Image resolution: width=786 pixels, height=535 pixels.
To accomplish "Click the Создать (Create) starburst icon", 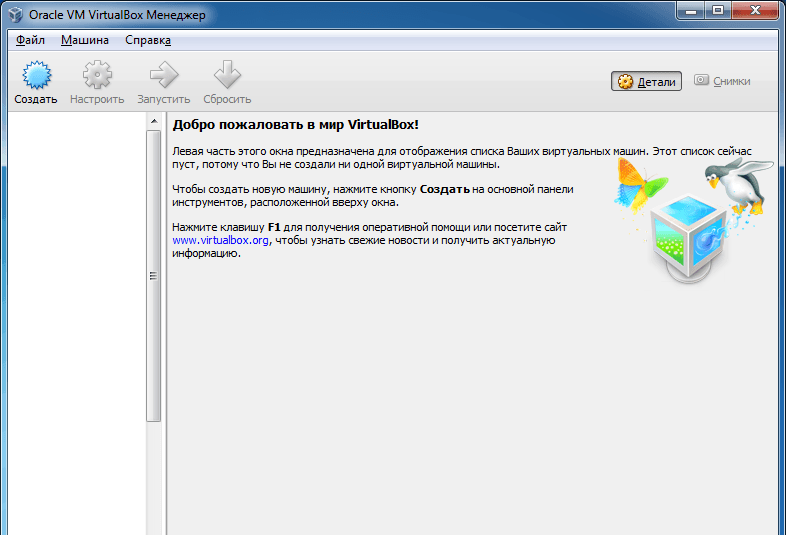I will 37,75.
